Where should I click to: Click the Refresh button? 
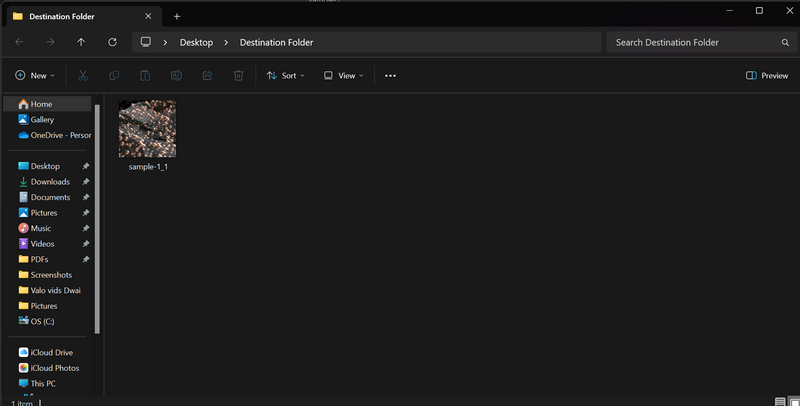(x=112, y=42)
